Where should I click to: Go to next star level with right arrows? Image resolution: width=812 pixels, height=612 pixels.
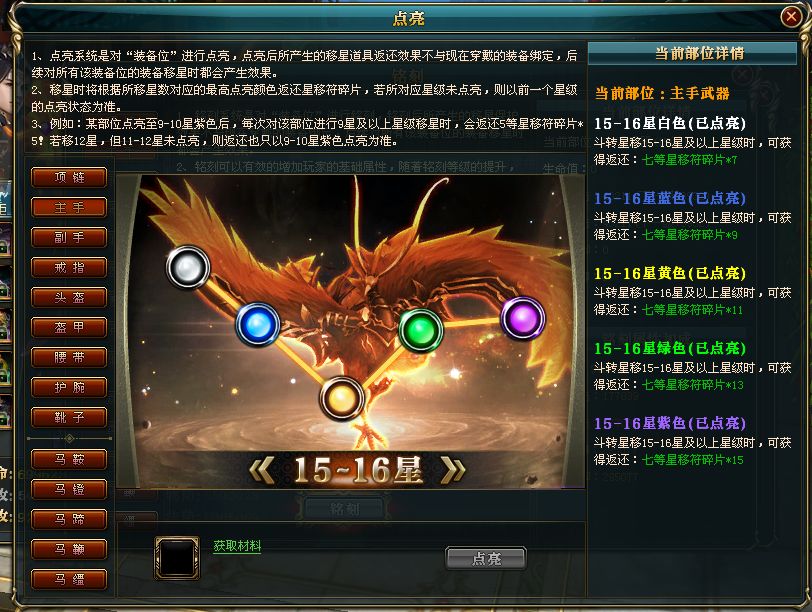click(453, 470)
